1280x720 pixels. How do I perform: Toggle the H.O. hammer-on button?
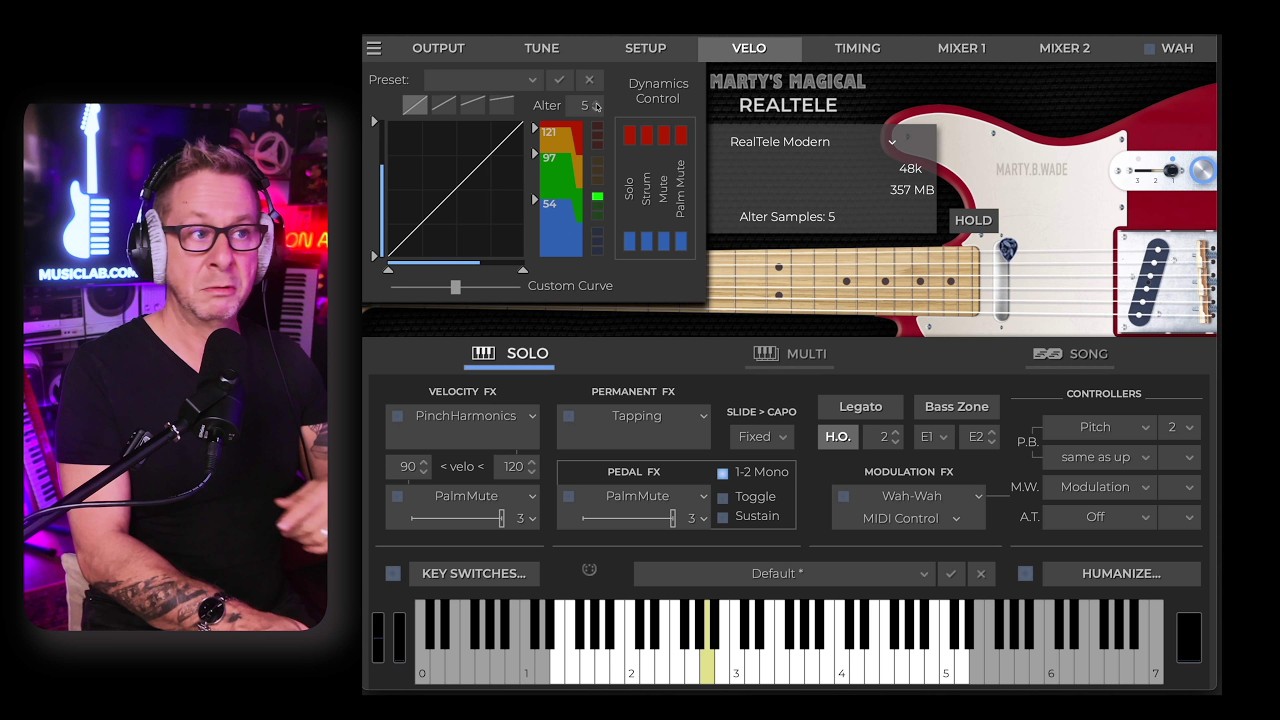(x=838, y=437)
